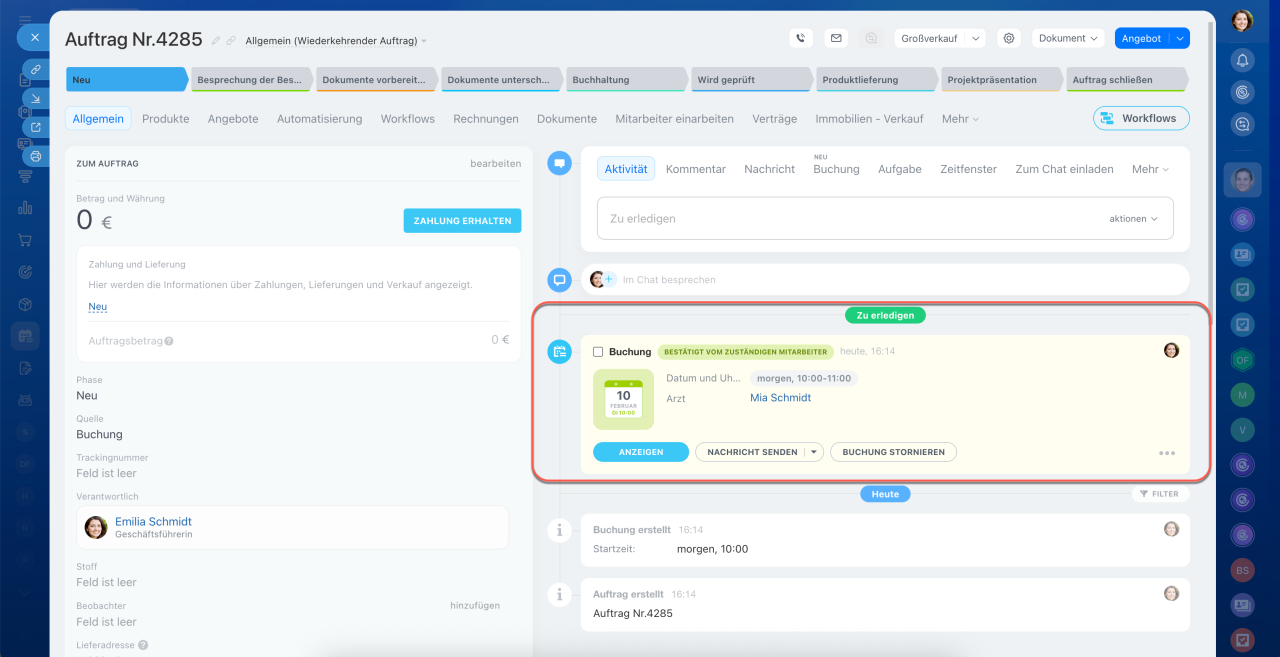Image resolution: width=1280 pixels, height=657 pixels.
Task: Tick the Buchung checkbox
Action: pos(598,352)
